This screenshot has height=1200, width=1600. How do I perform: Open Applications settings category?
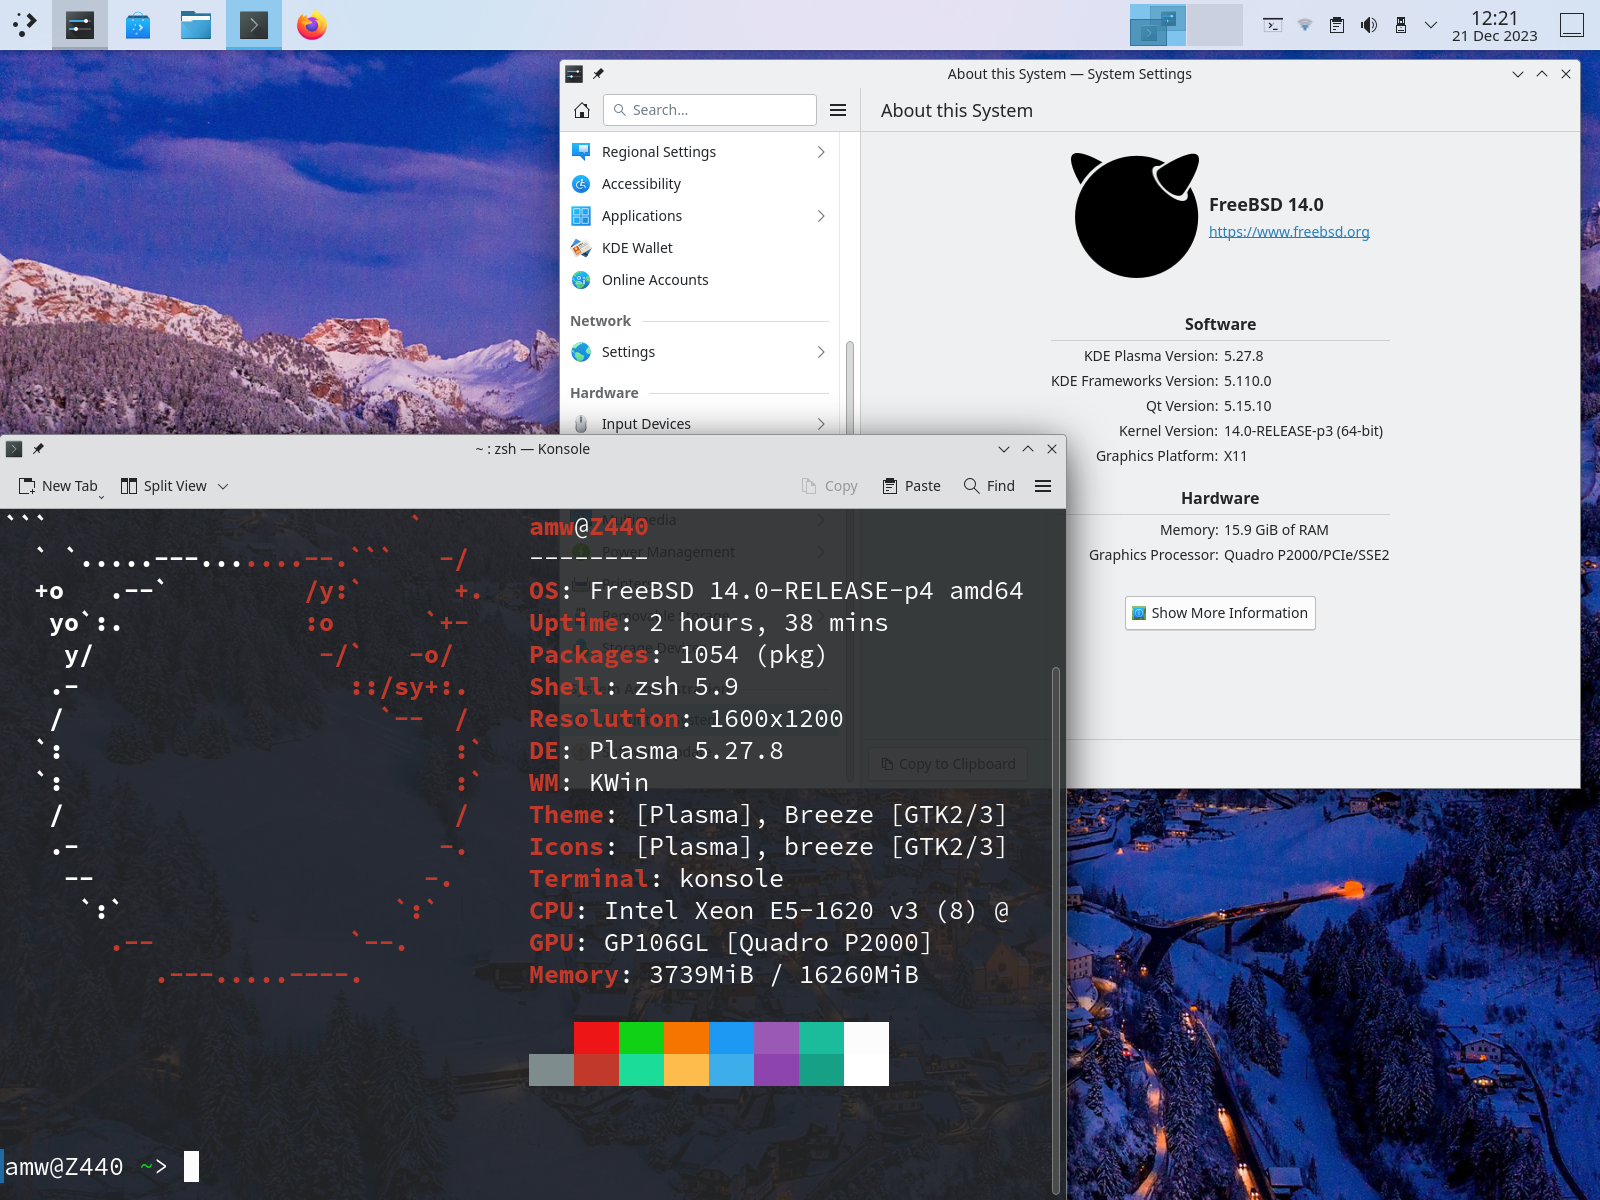(700, 216)
